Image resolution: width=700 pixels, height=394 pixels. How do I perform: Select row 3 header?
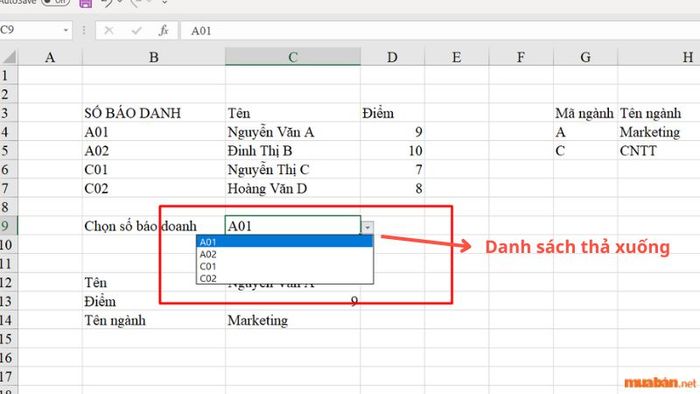point(8,113)
